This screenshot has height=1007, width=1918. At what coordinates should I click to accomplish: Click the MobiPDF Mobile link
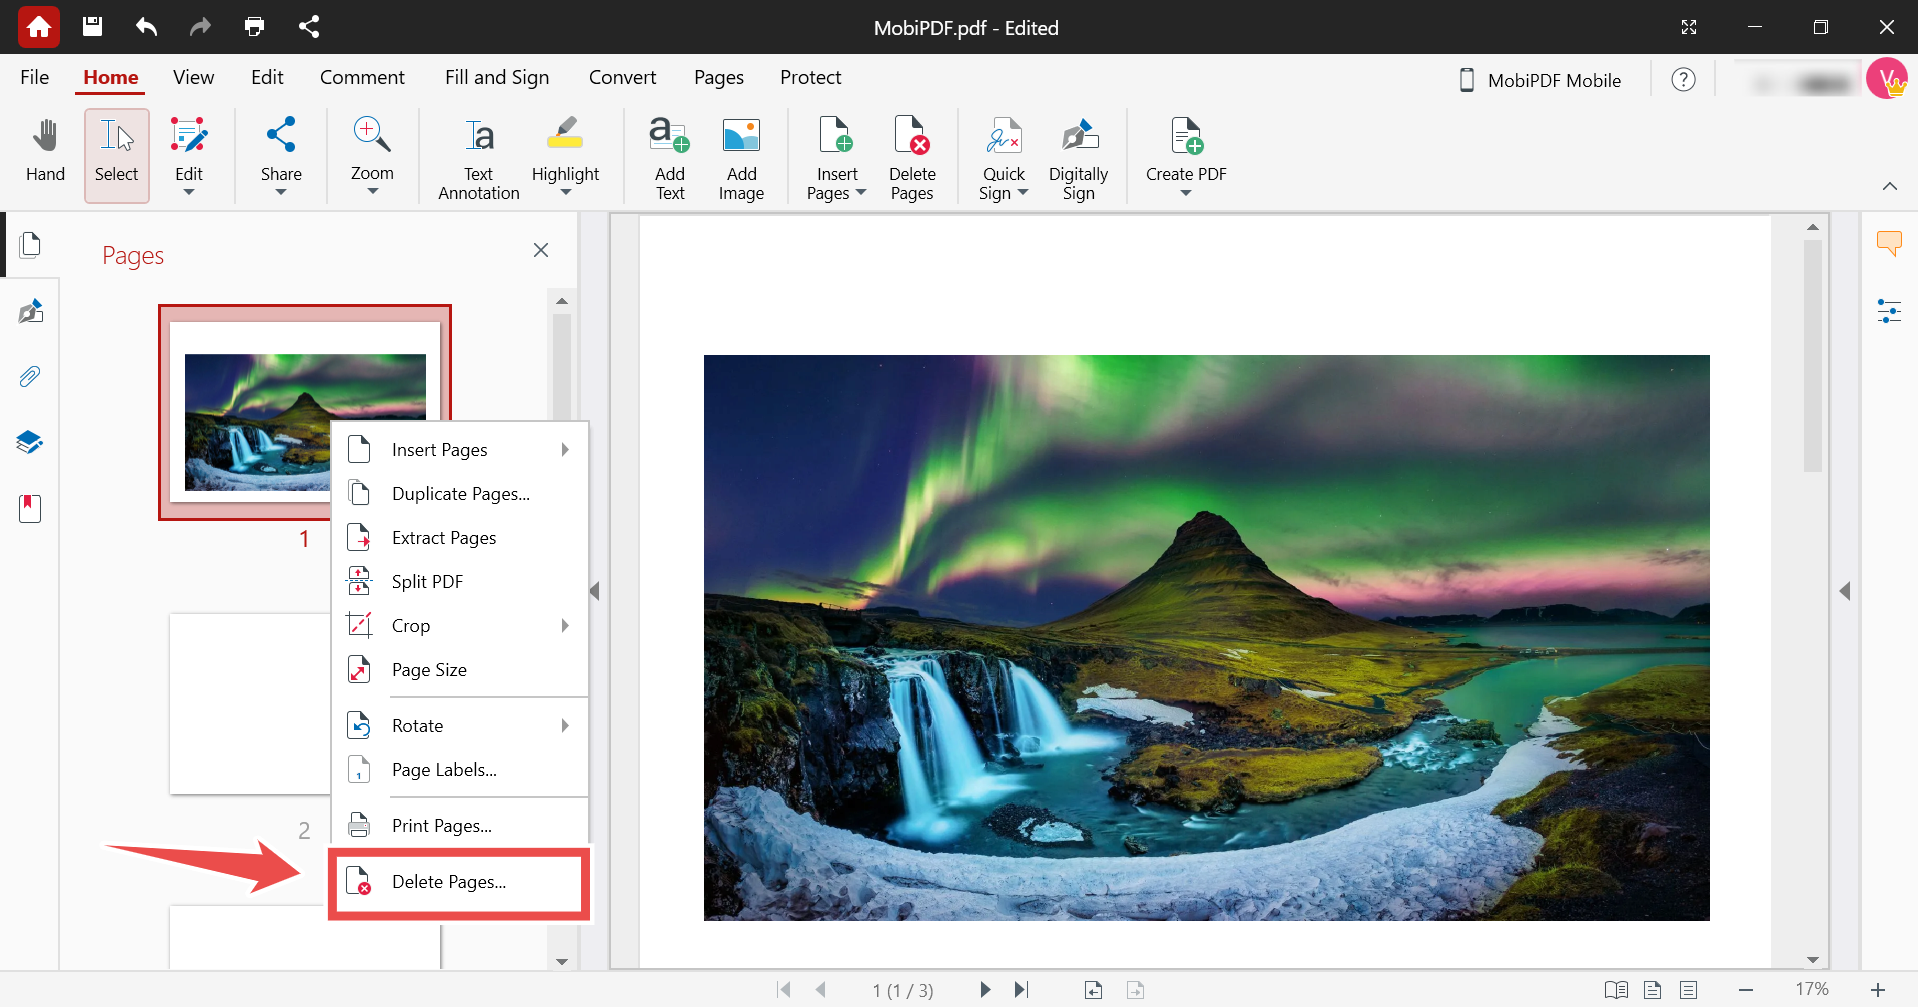pyautogui.click(x=1540, y=80)
